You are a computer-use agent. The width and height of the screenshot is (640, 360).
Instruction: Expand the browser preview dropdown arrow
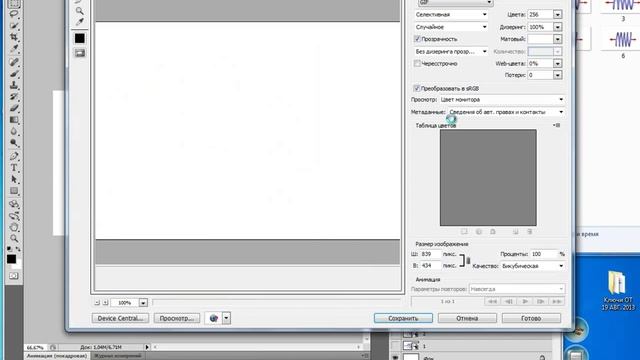tap(227, 318)
